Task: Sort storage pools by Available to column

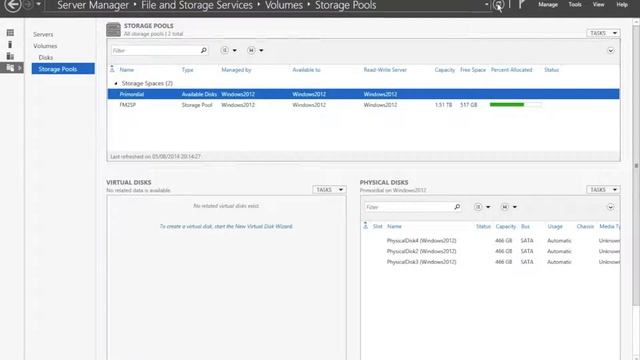Action: coord(306,70)
